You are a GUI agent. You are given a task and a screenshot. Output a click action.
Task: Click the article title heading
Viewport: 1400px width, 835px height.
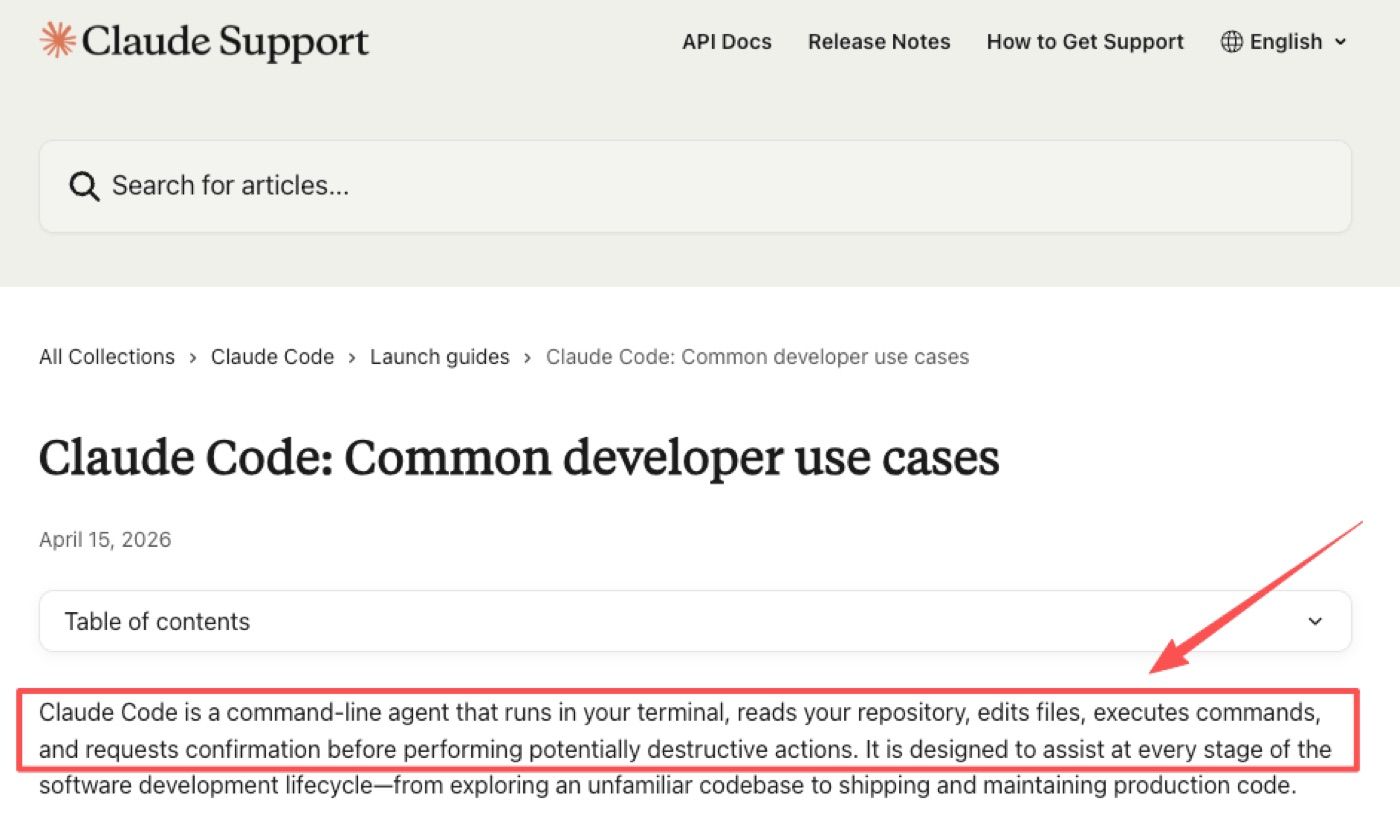[x=519, y=458]
